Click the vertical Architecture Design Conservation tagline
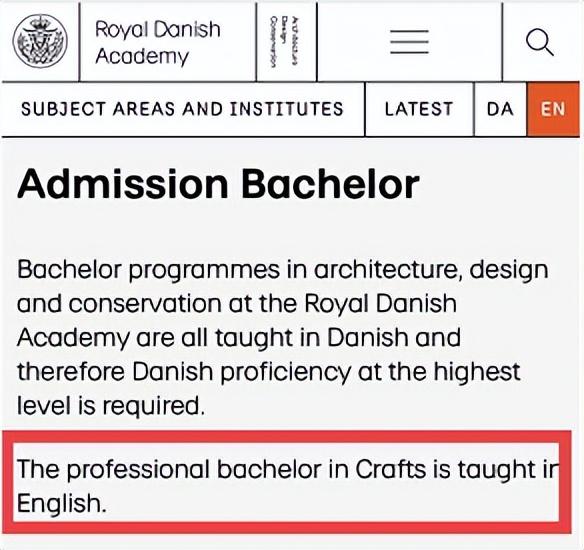The image size is (584, 550). pyautogui.click(x=285, y=42)
